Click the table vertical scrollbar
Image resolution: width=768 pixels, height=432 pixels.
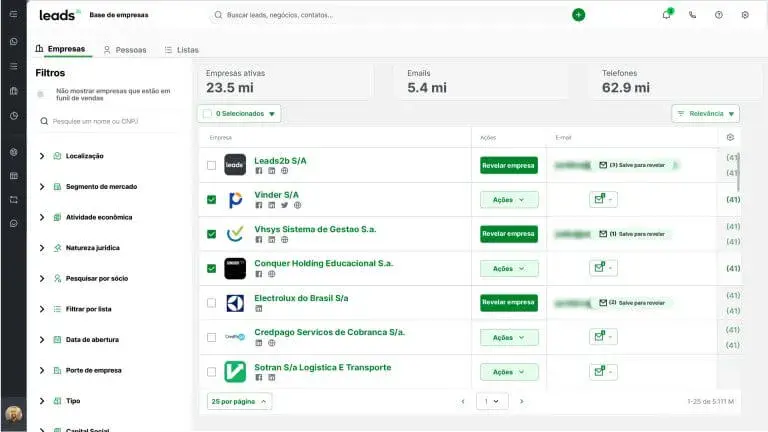(x=738, y=172)
